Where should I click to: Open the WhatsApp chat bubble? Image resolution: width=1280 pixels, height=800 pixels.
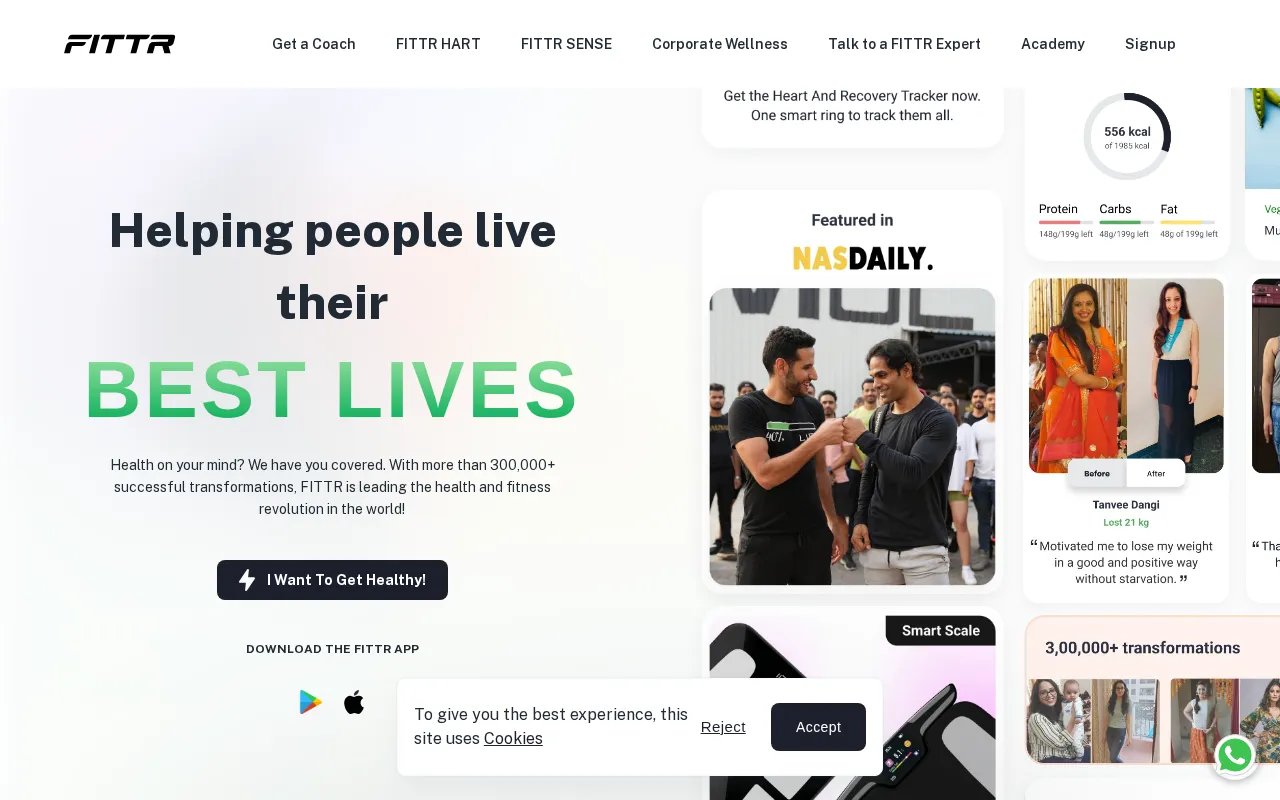point(1235,756)
